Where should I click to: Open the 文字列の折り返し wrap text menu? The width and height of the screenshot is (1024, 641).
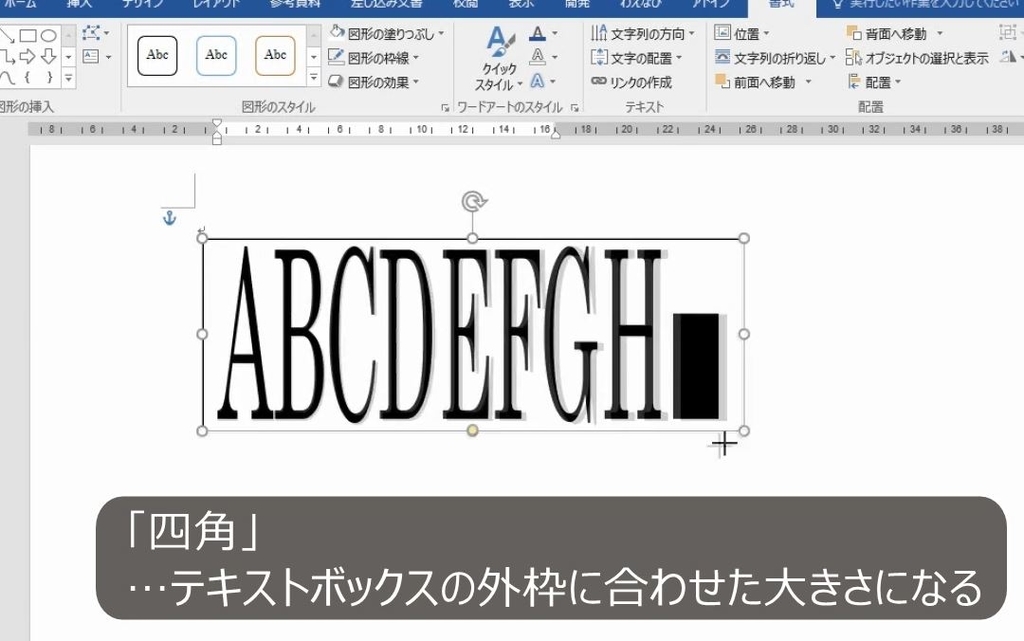click(x=775, y=58)
